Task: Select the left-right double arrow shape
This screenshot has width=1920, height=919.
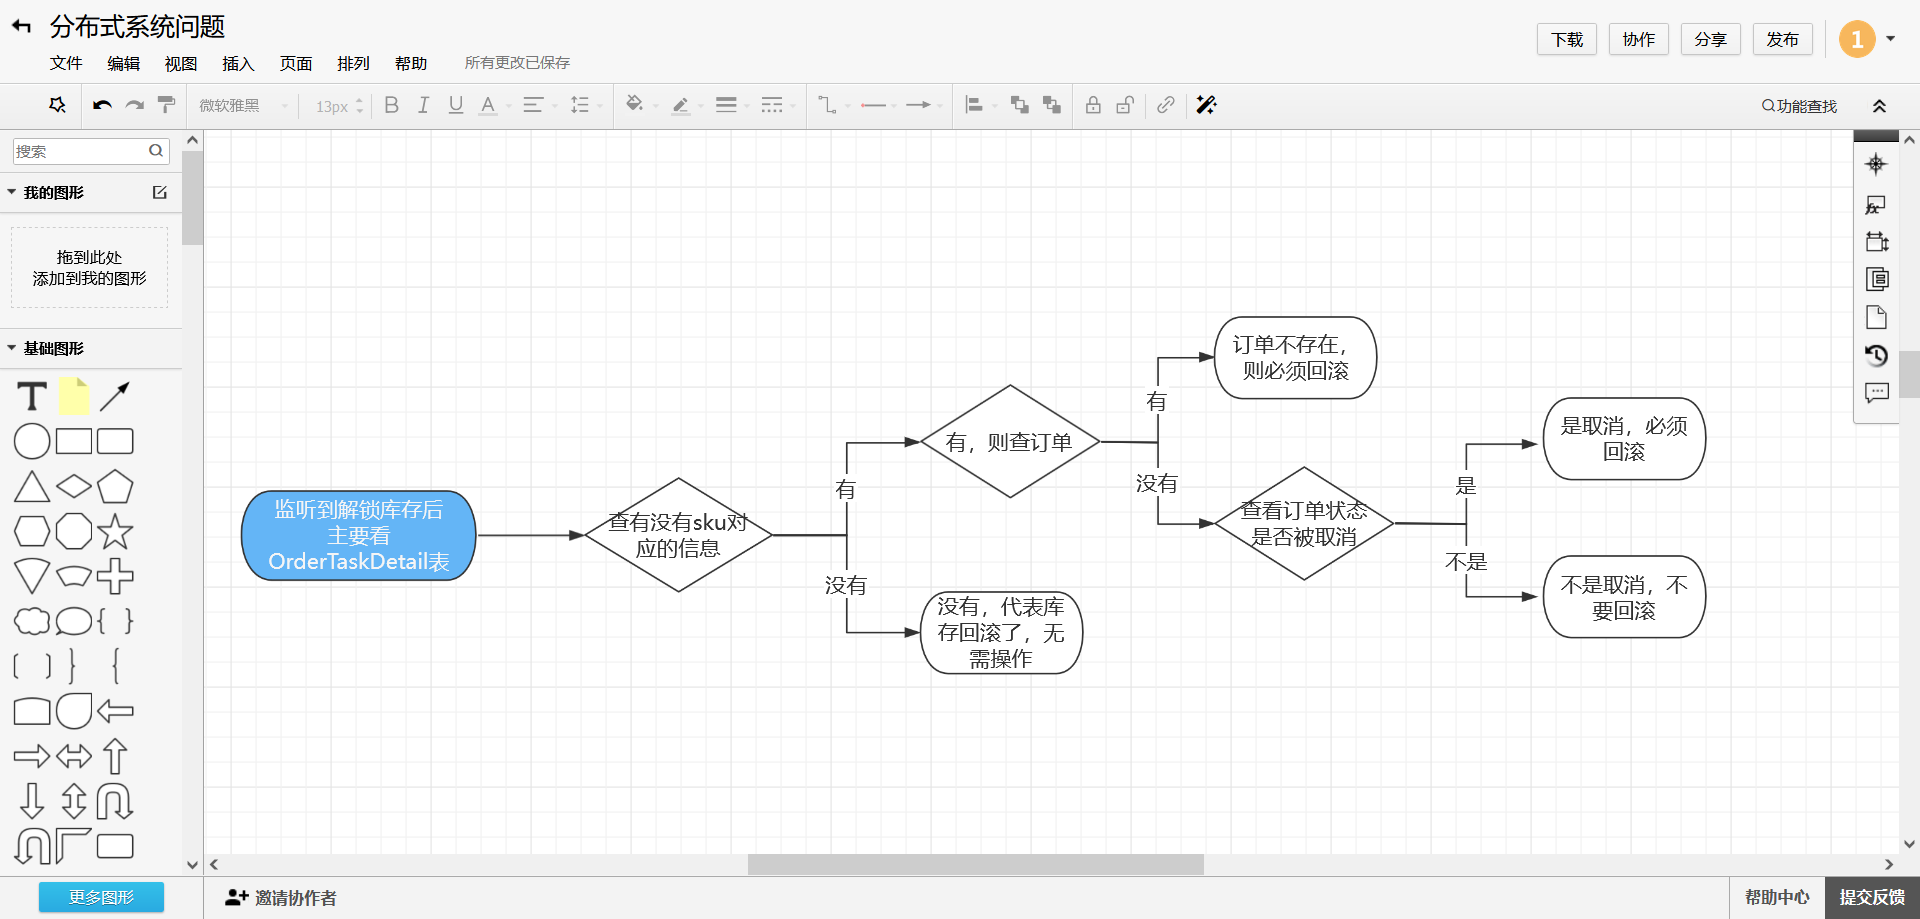Action: coord(74,756)
